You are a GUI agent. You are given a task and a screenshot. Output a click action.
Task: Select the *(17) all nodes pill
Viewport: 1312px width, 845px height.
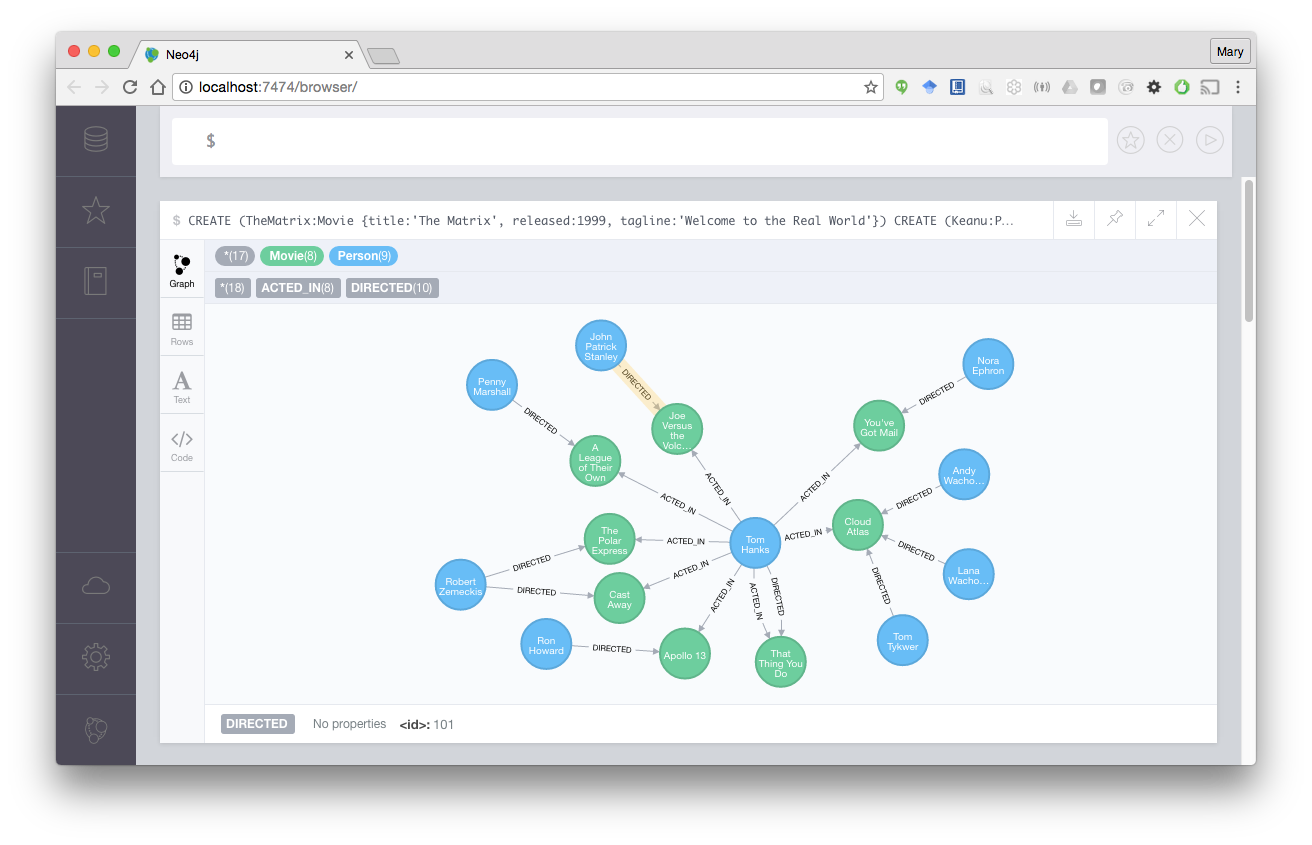(x=235, y=256)
